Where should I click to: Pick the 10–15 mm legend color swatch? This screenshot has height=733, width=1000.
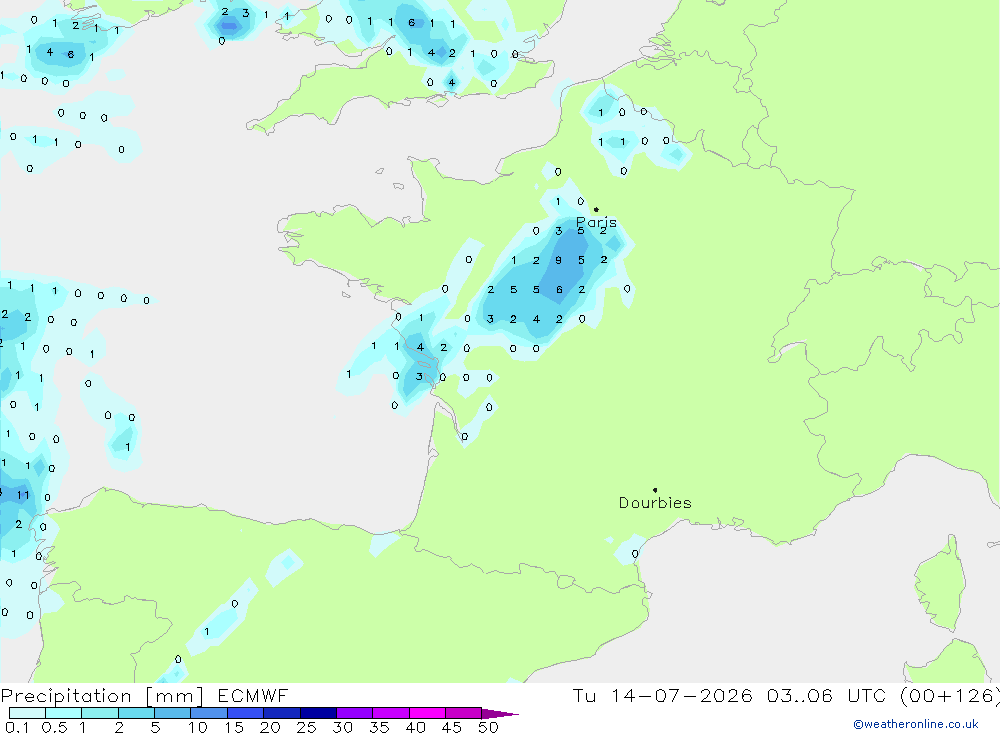pyautogui.click(x=209, y=713)
